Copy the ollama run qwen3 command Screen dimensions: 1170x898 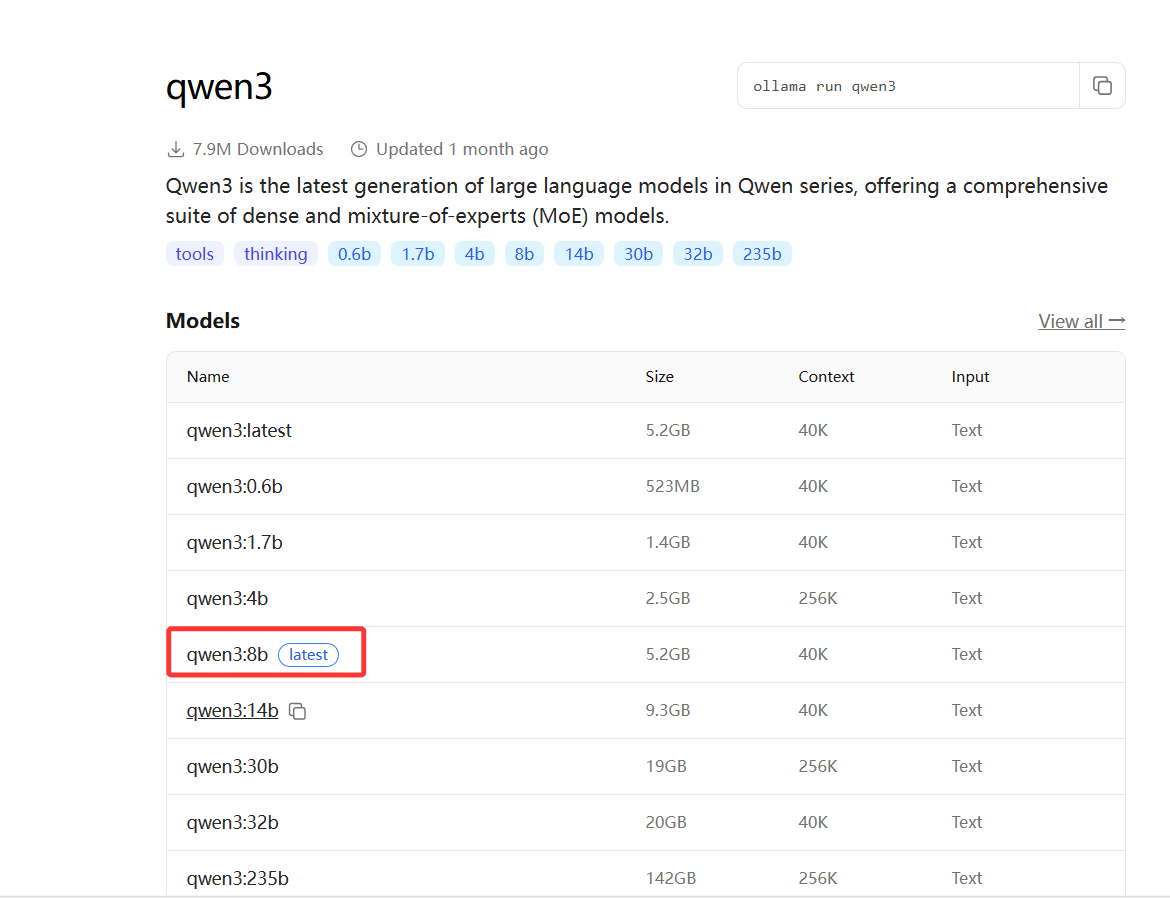(x=1102, y=86)
